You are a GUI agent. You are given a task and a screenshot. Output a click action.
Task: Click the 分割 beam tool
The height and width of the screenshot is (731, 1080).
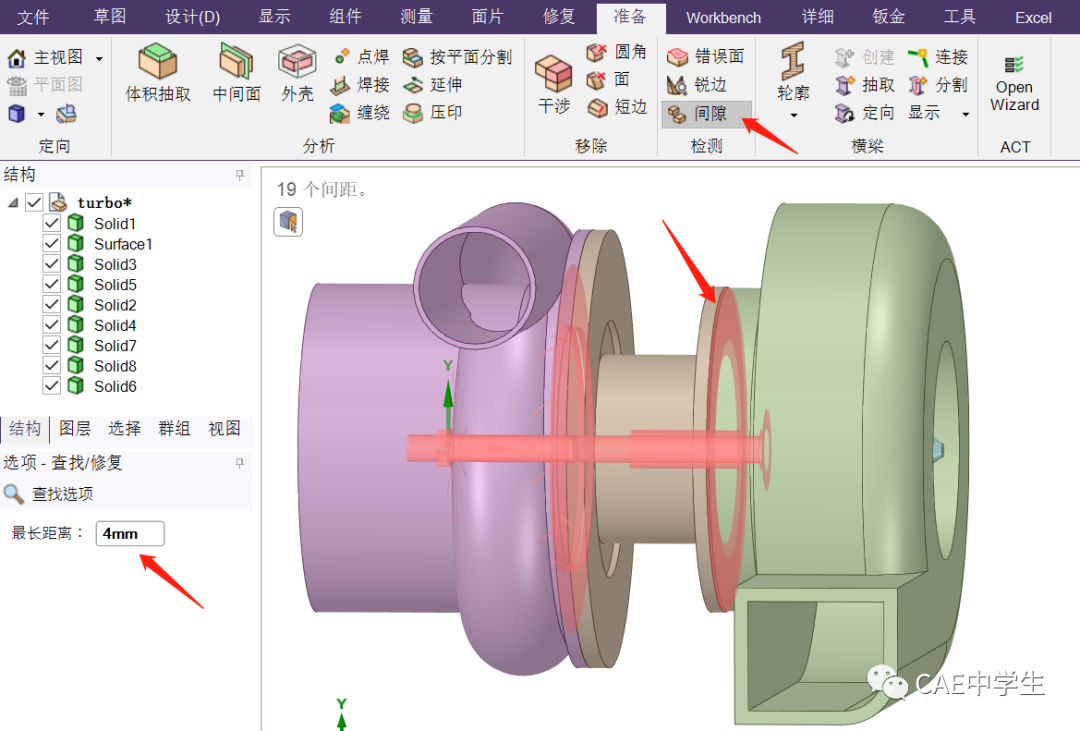937,85
